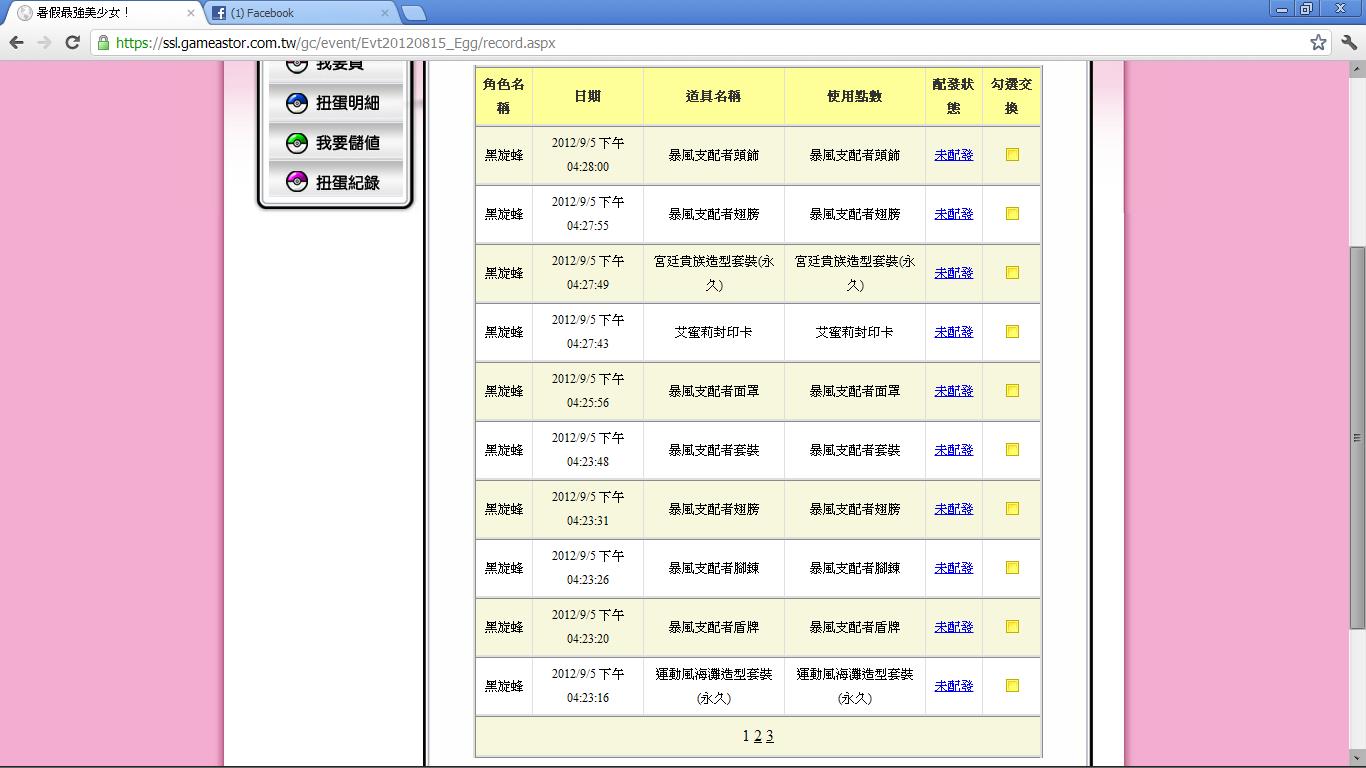
Task: Close the 暑假最強美少女 tab
Action: pos(191,13)
